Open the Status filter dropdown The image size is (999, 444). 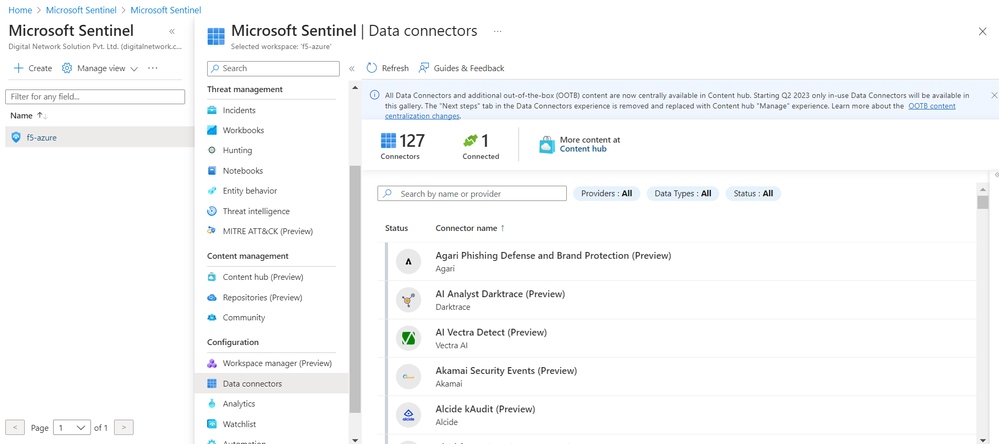(752, 193)
